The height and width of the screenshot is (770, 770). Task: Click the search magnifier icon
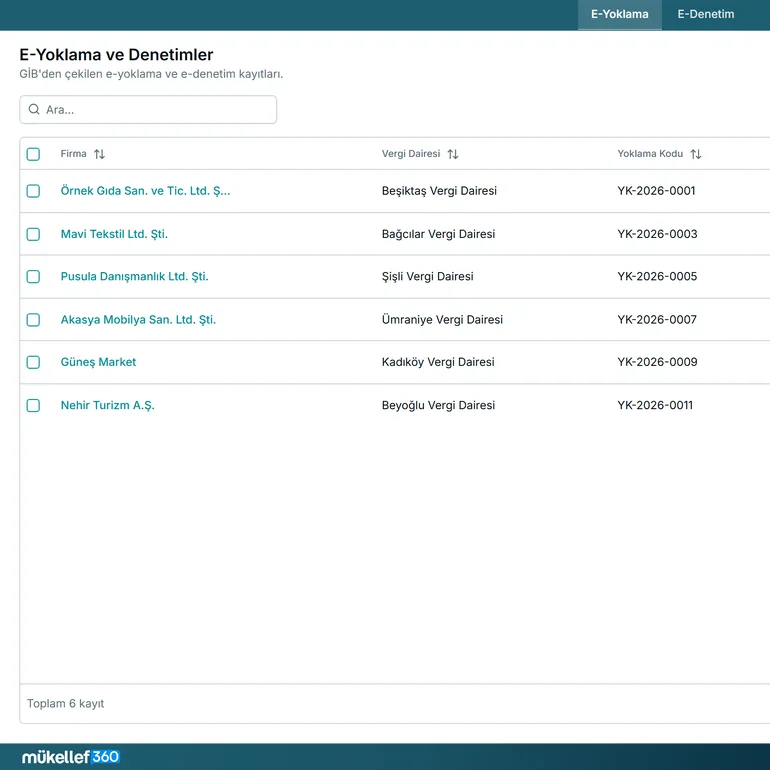click(34, 109)
